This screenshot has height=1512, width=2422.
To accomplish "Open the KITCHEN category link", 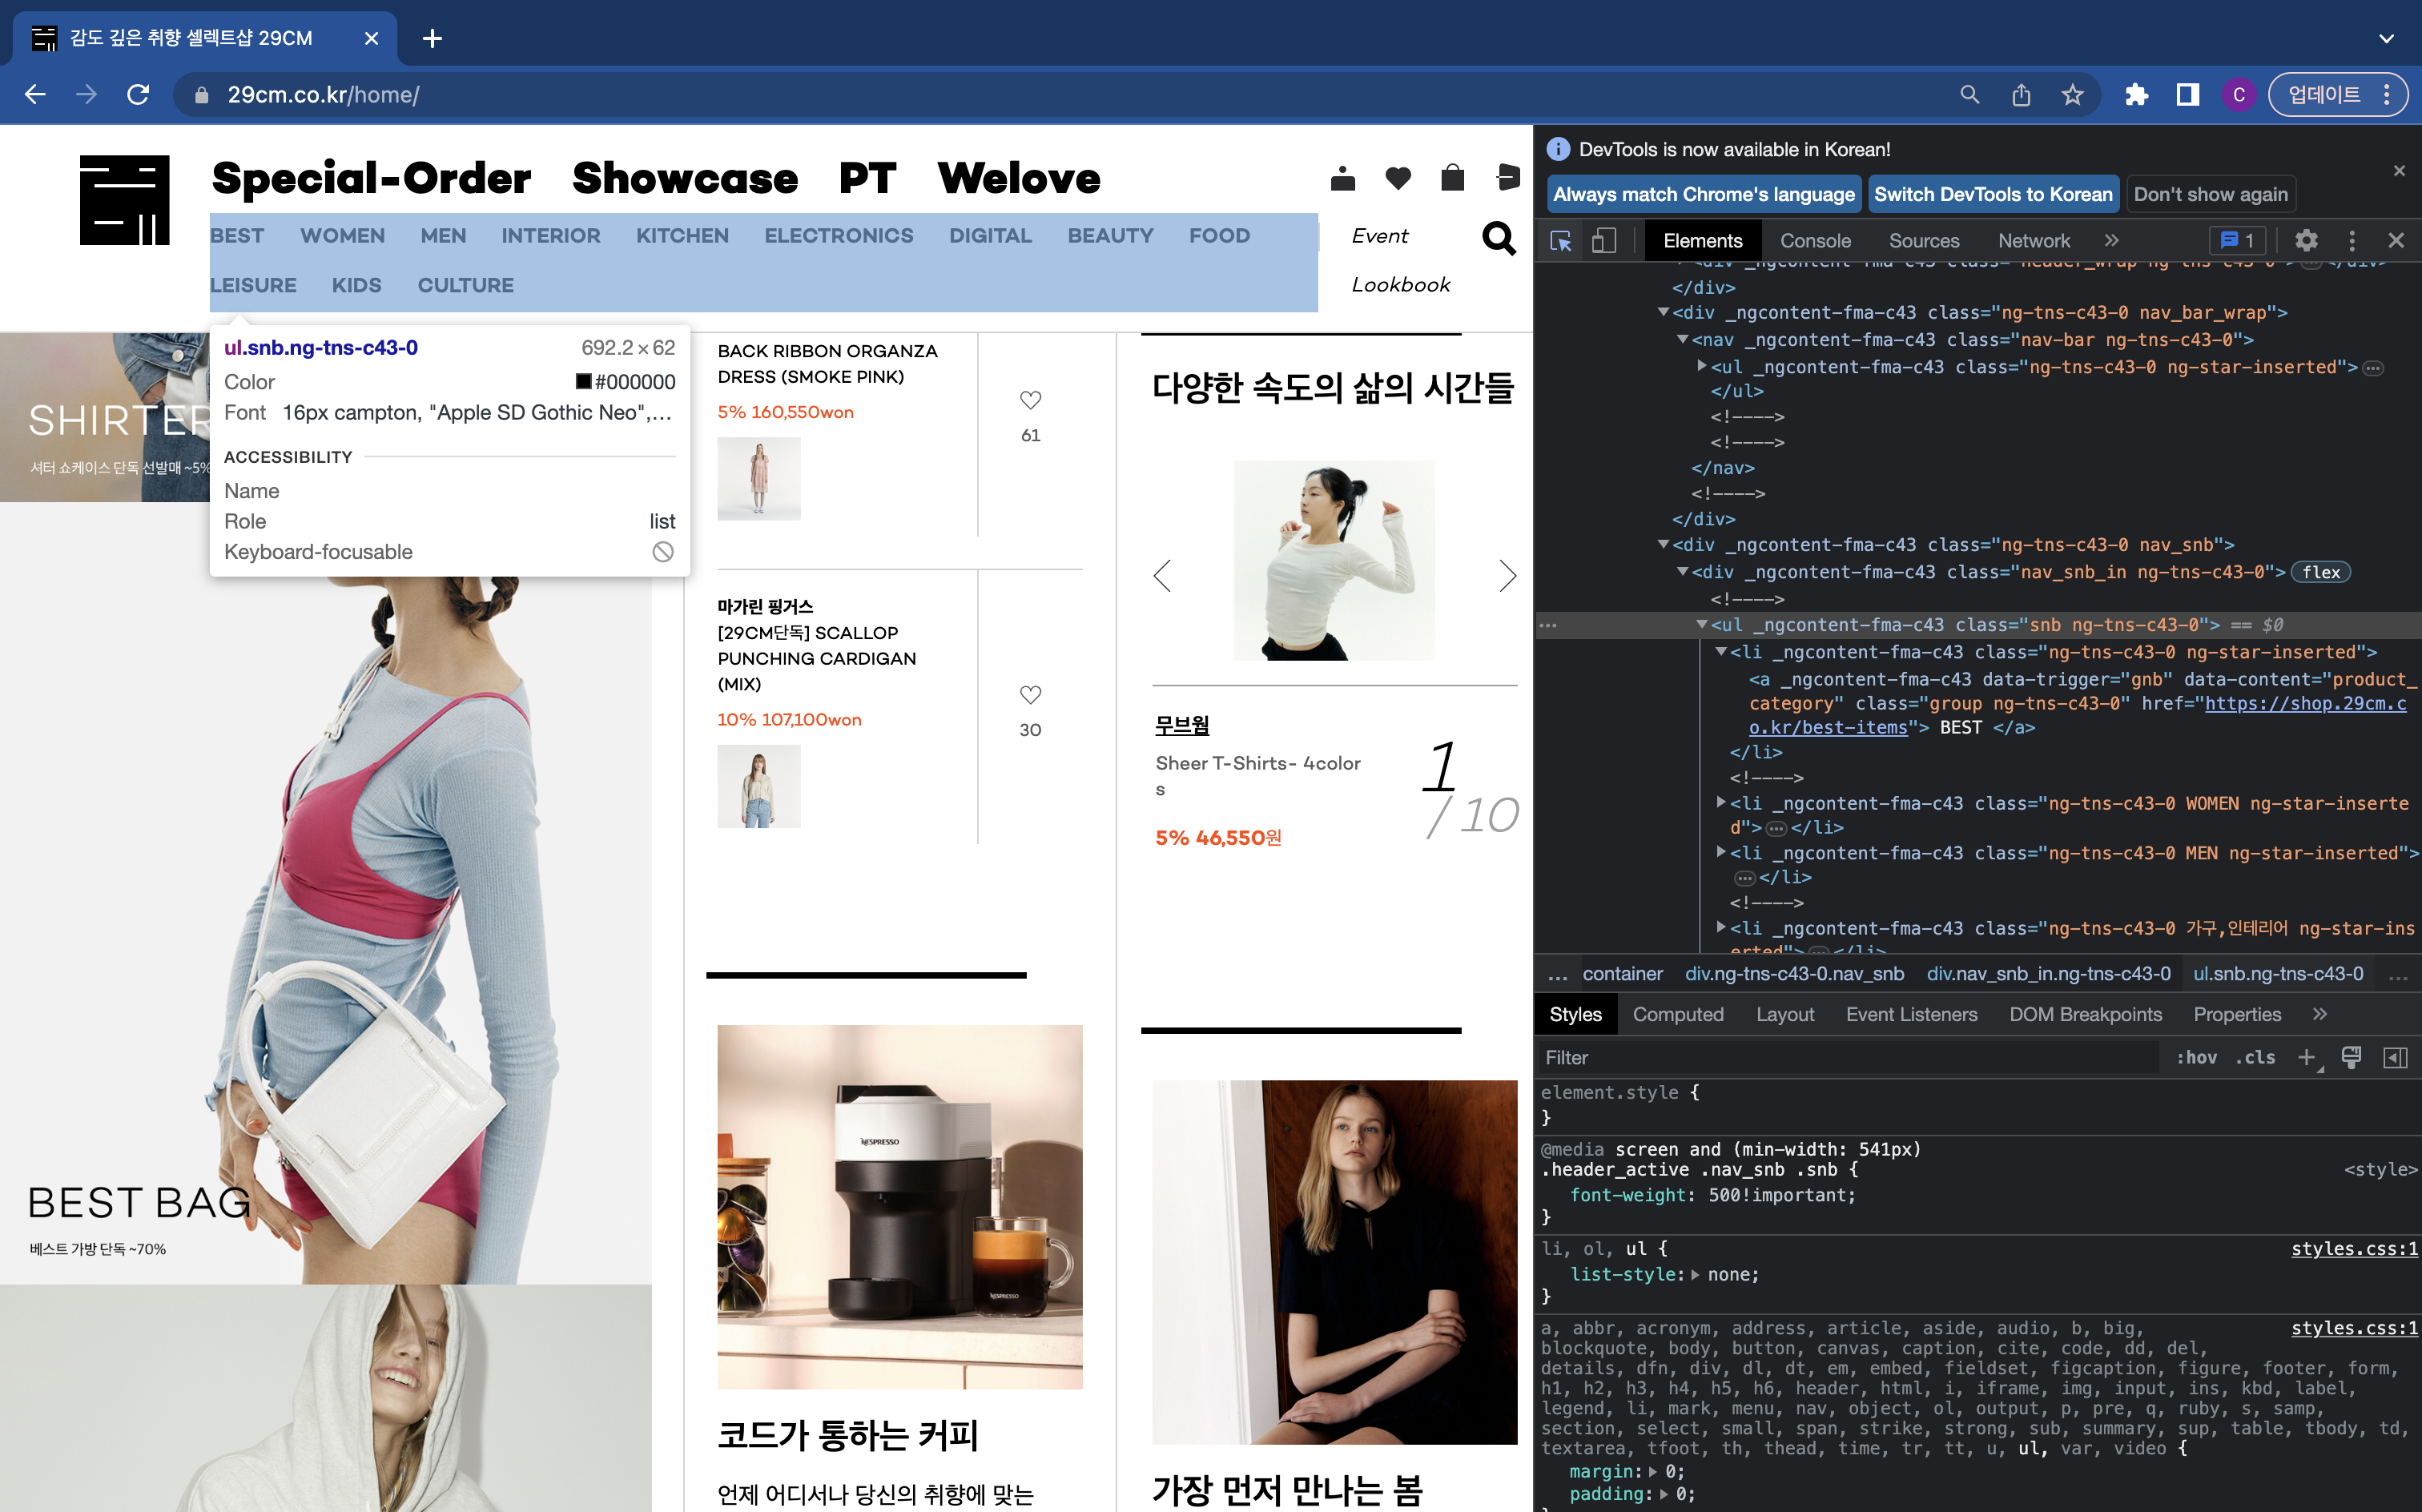I will (682, 236).
